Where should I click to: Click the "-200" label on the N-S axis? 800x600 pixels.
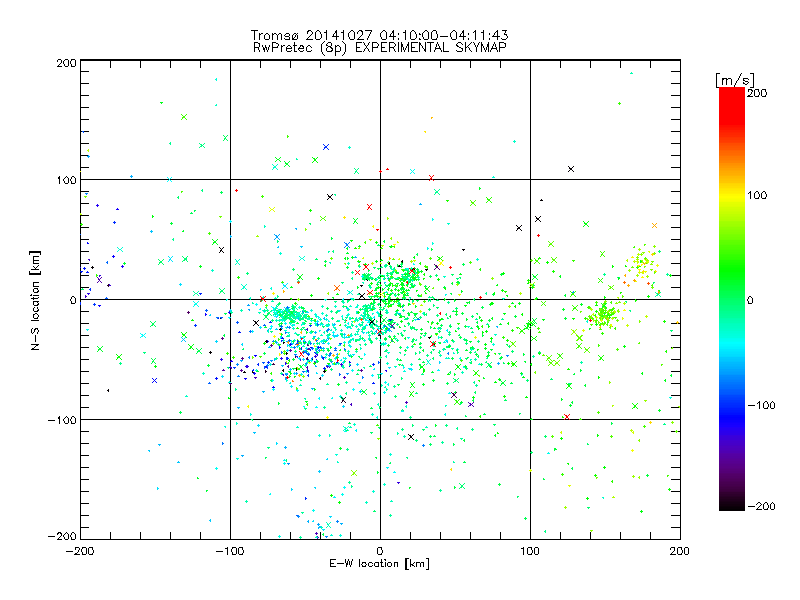click(x=62, y=536)
